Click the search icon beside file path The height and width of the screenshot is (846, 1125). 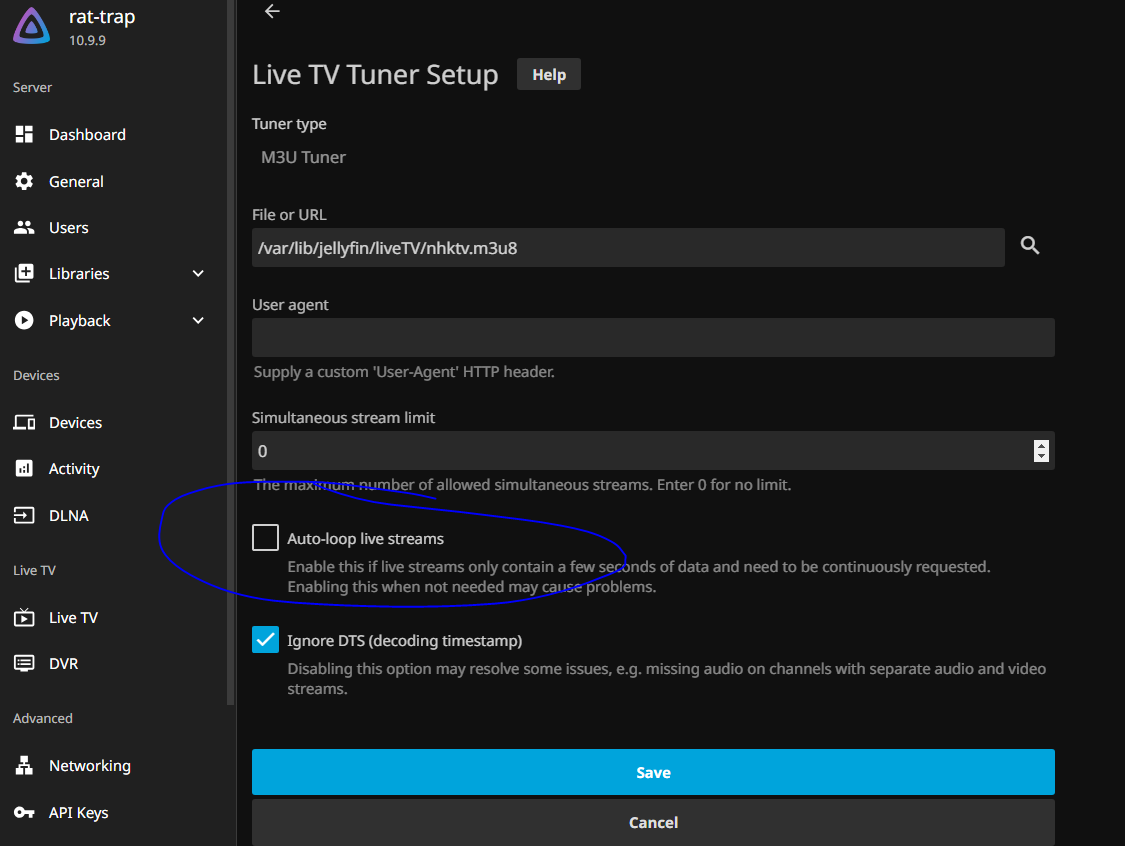tap(1030, 246)
